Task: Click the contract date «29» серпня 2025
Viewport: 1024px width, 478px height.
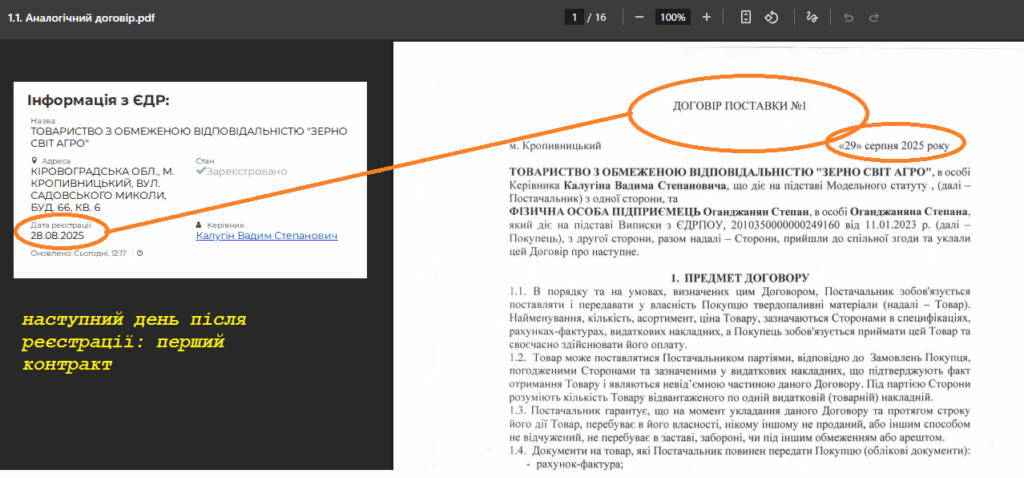Action: point(895,146)
